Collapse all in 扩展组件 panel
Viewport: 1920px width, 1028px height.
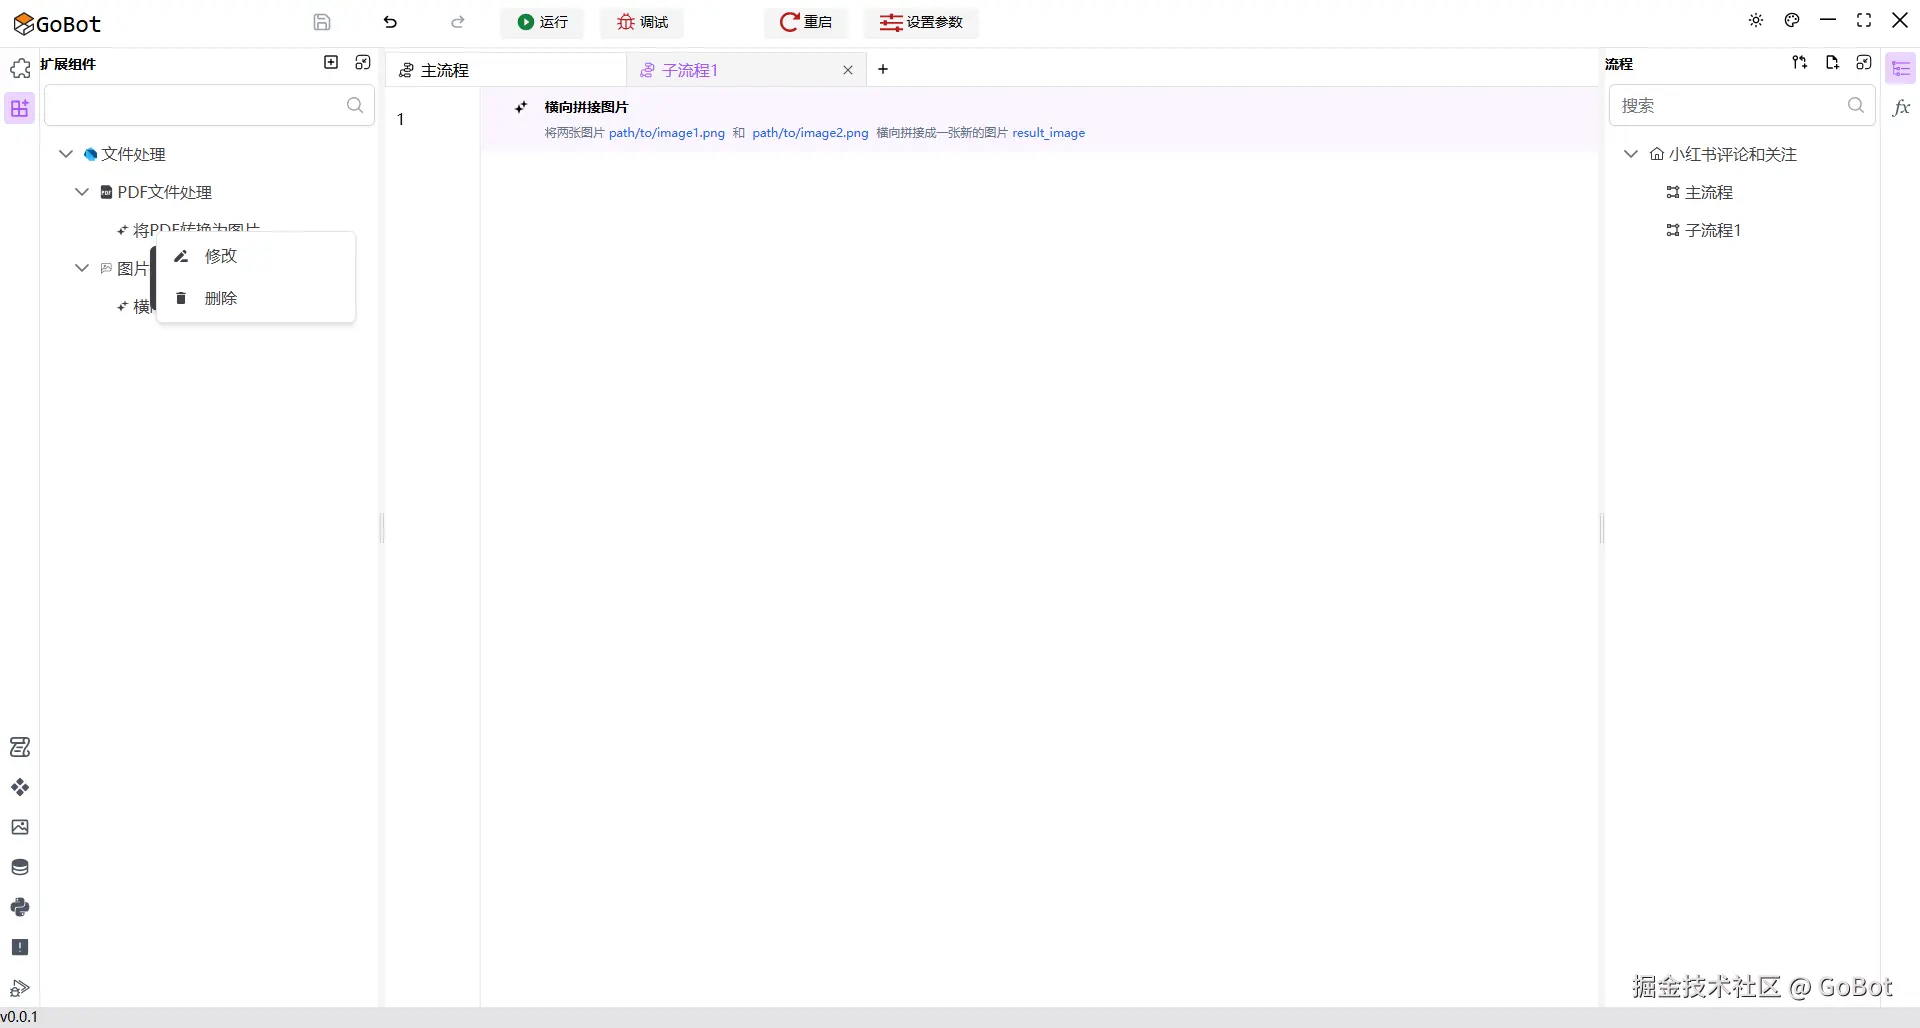coord(363,62)
